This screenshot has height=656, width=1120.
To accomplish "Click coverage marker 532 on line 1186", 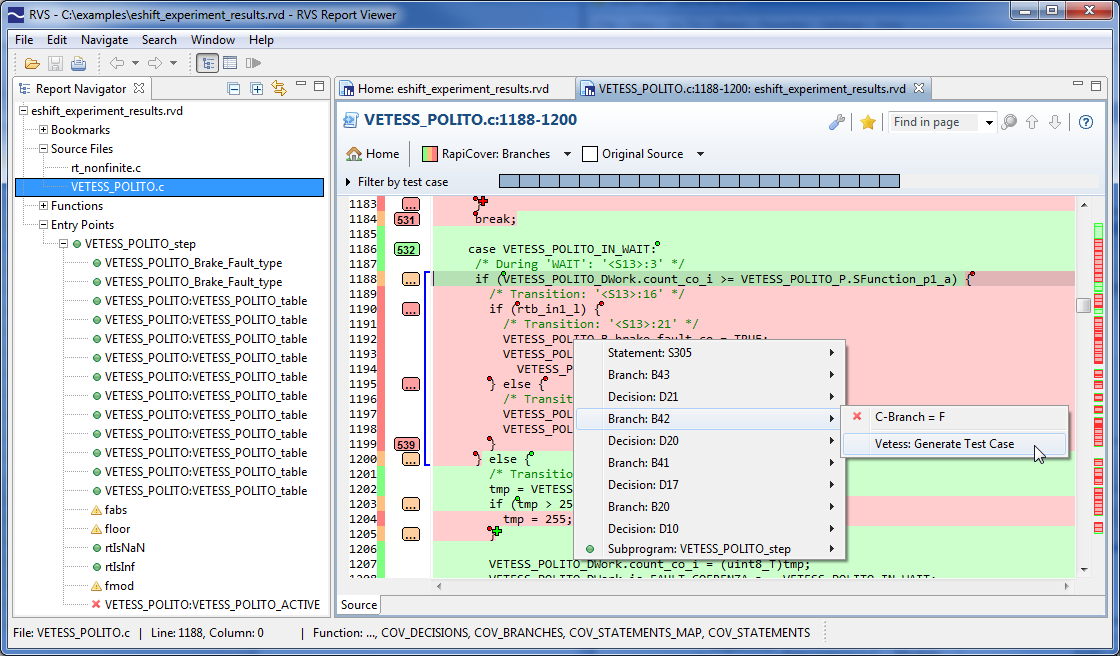I will point(406,249).
